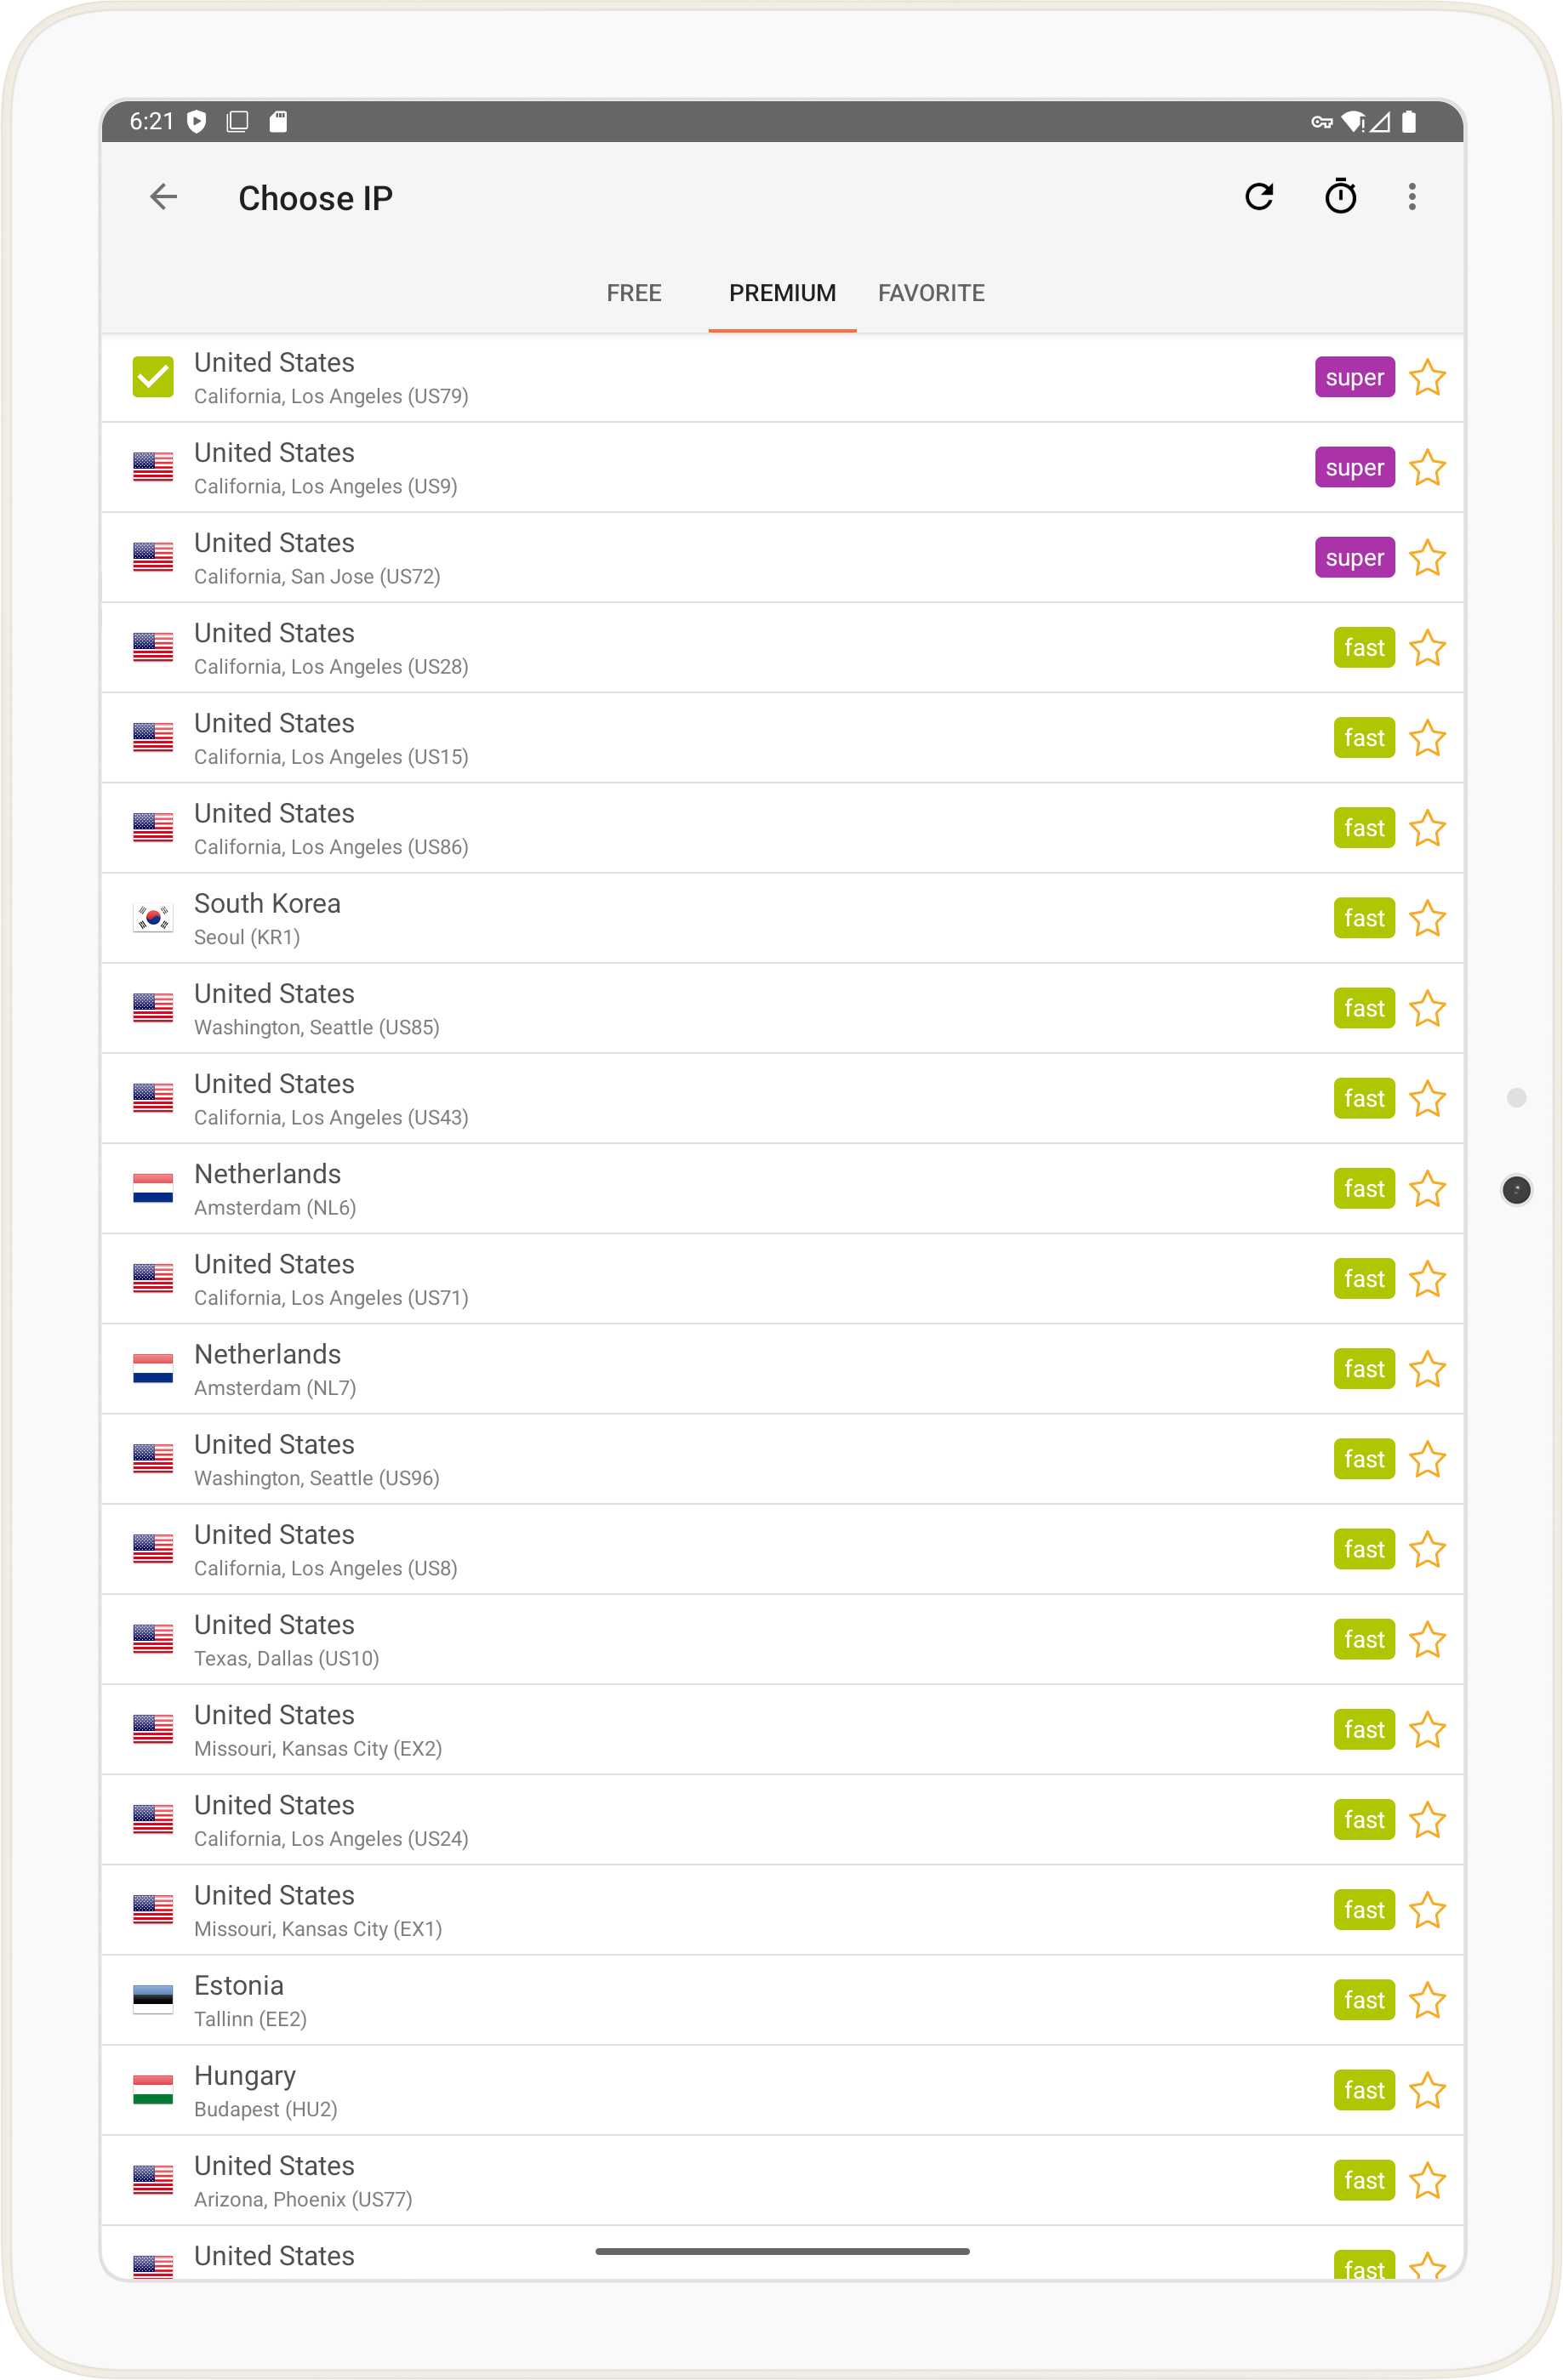Choose Arizona, Phoenix (US77) server

782,2181
